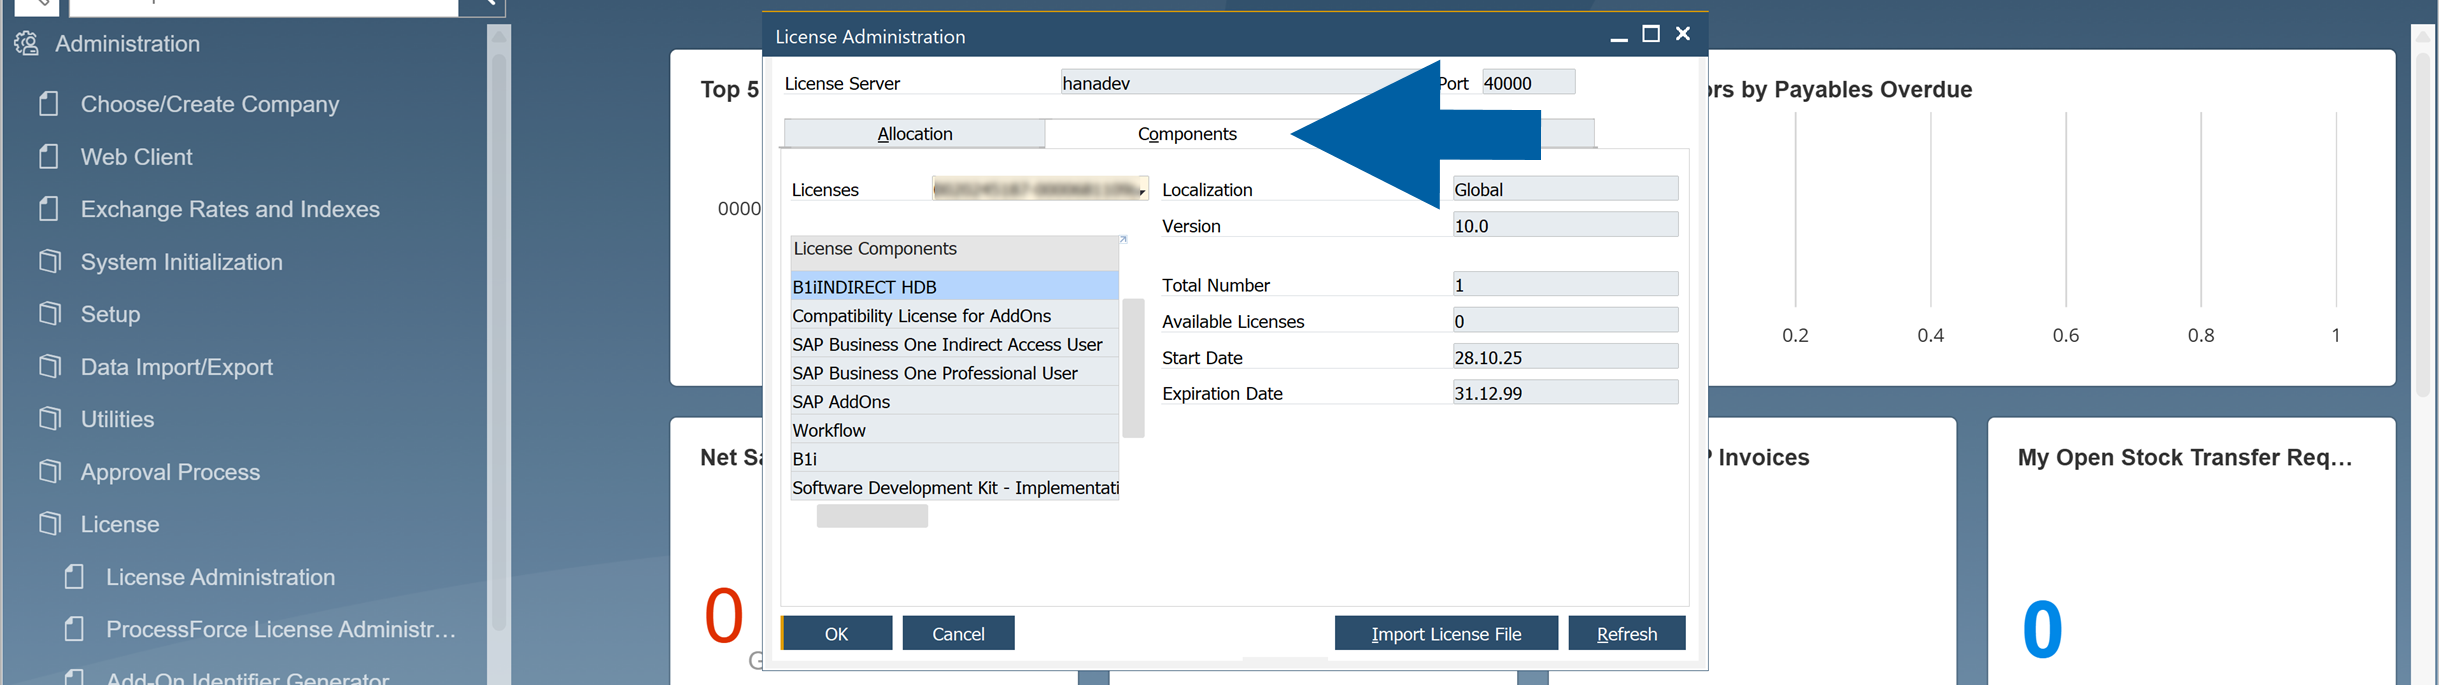Switch to the Allocation tab
The height and width of the screenshot is (685, 2439).
point(914,134)
